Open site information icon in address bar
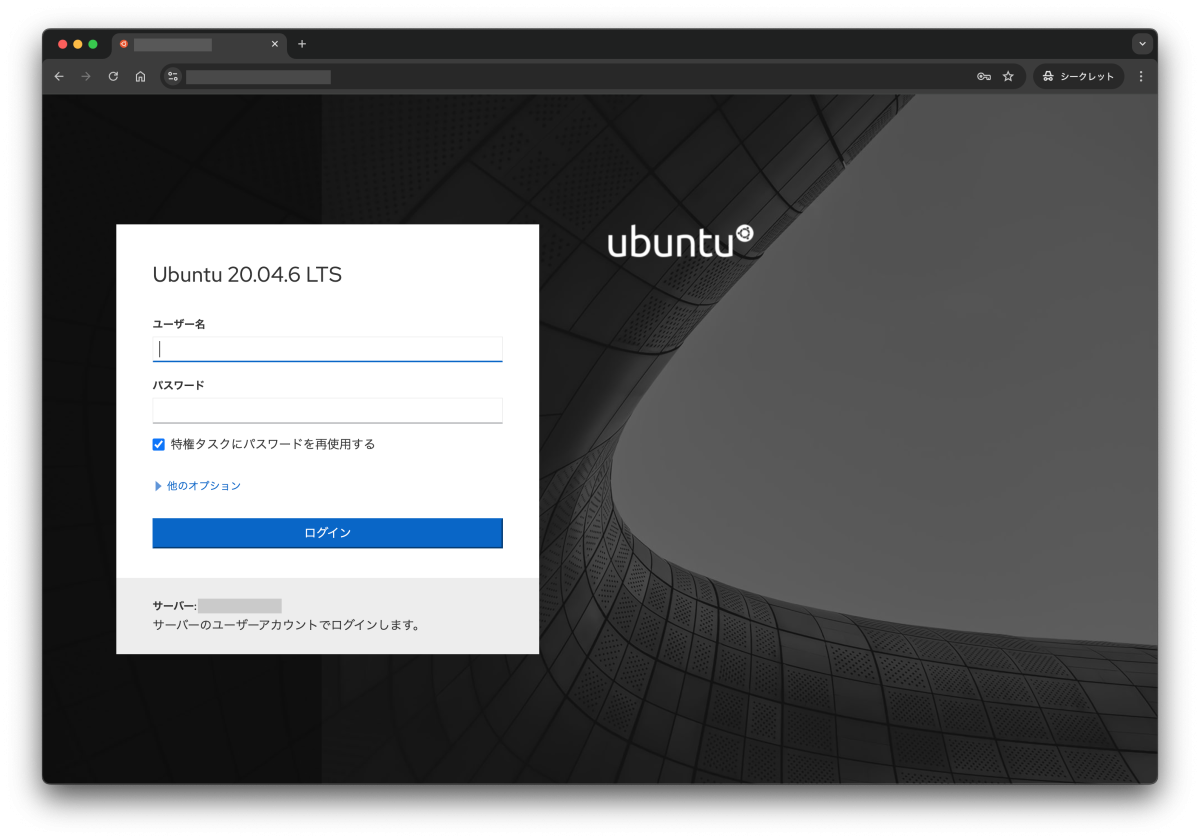The width and height of the screenshot is (1200, 840). [x=173, y=76]
